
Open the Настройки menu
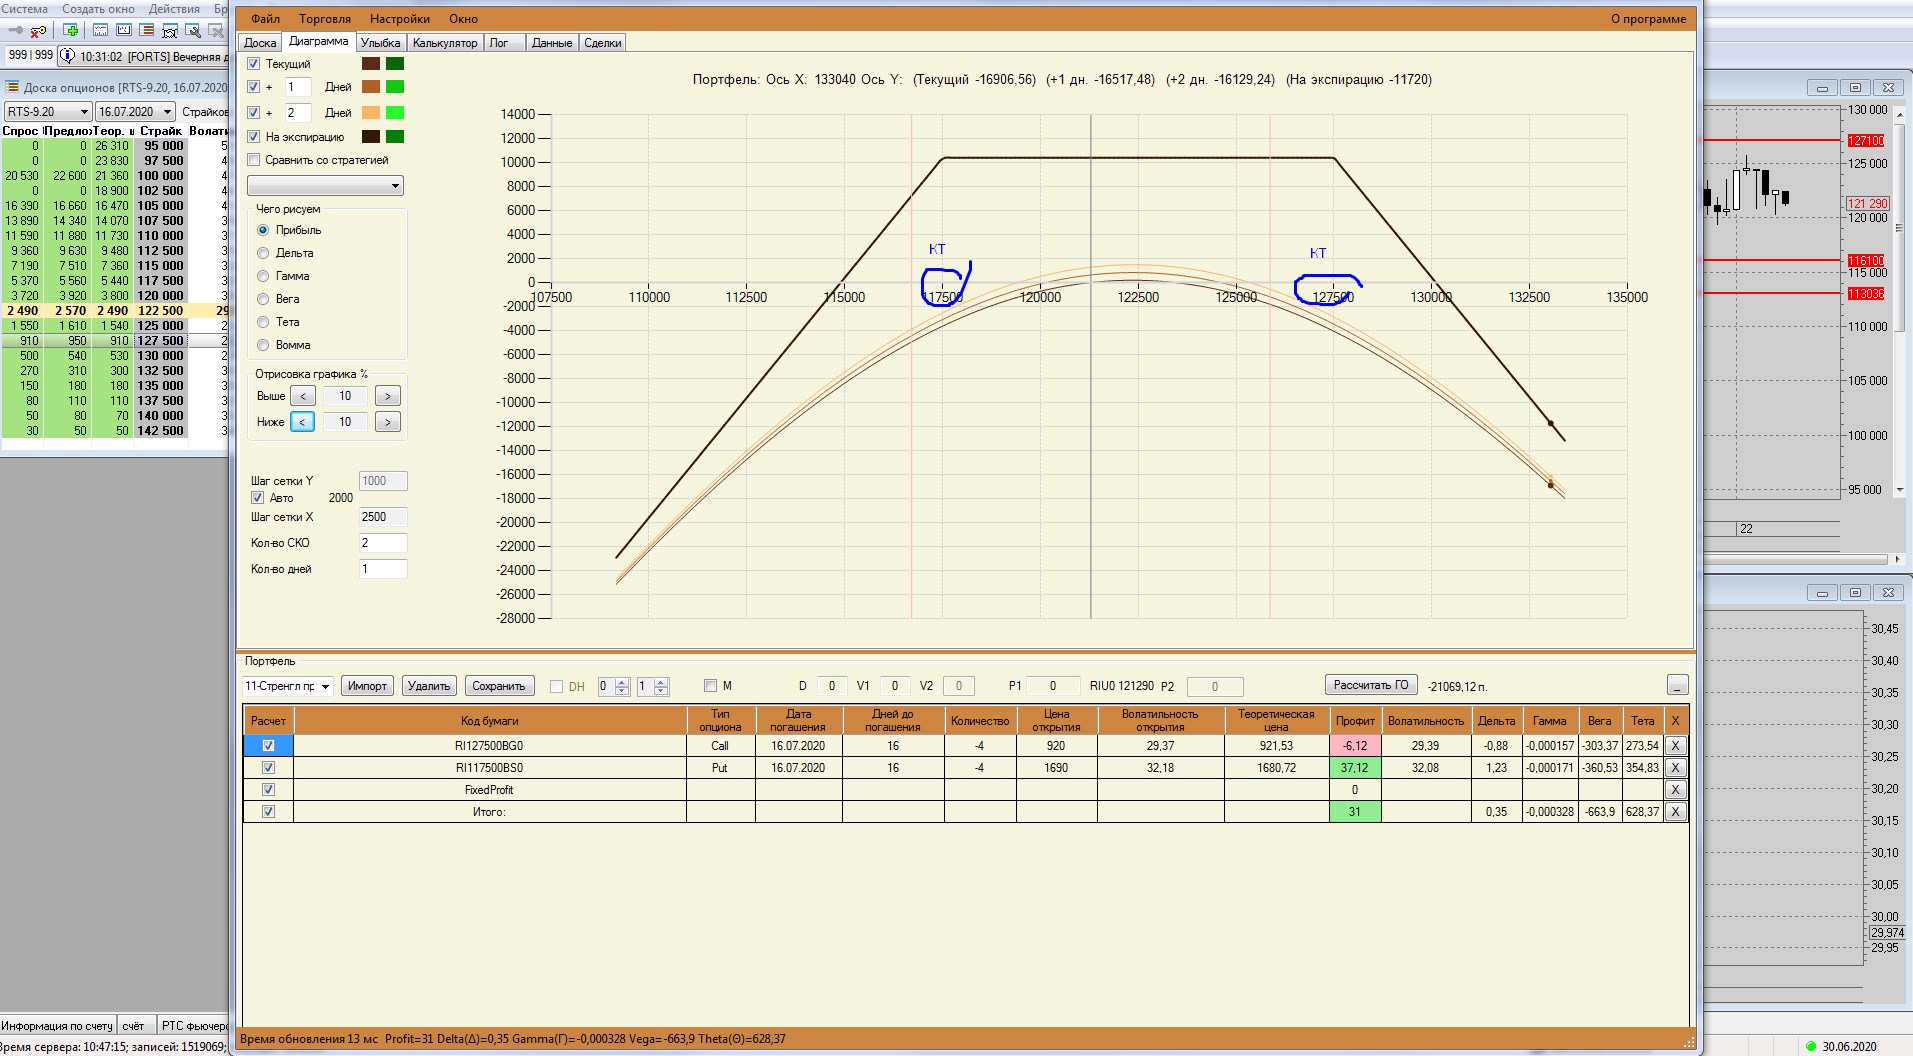pos(399,19)
